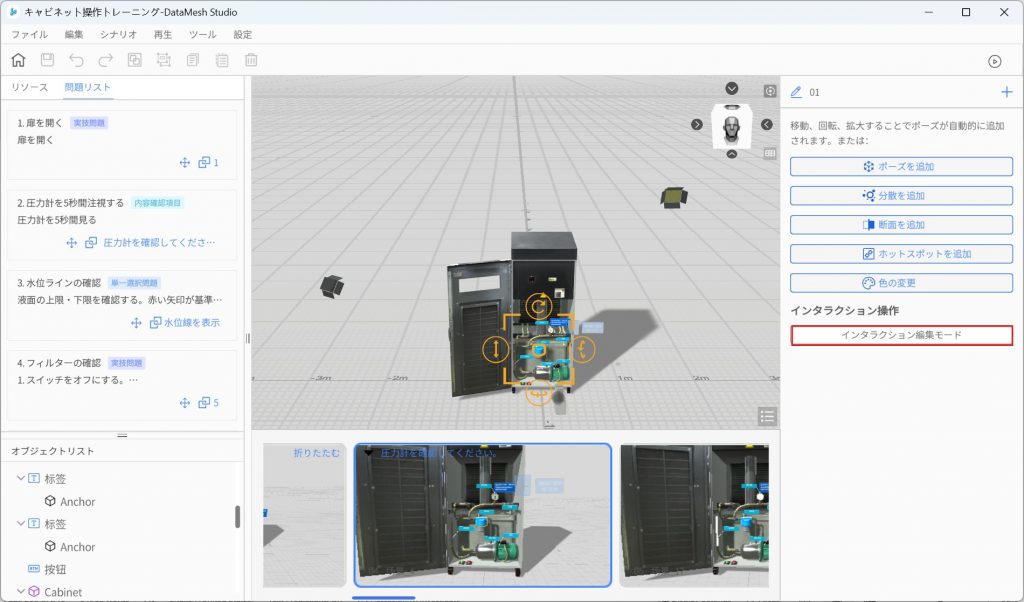The image size is (1024, 602).
Task: Toggle the grid display icon in viewport
Action: coord(769,153)
